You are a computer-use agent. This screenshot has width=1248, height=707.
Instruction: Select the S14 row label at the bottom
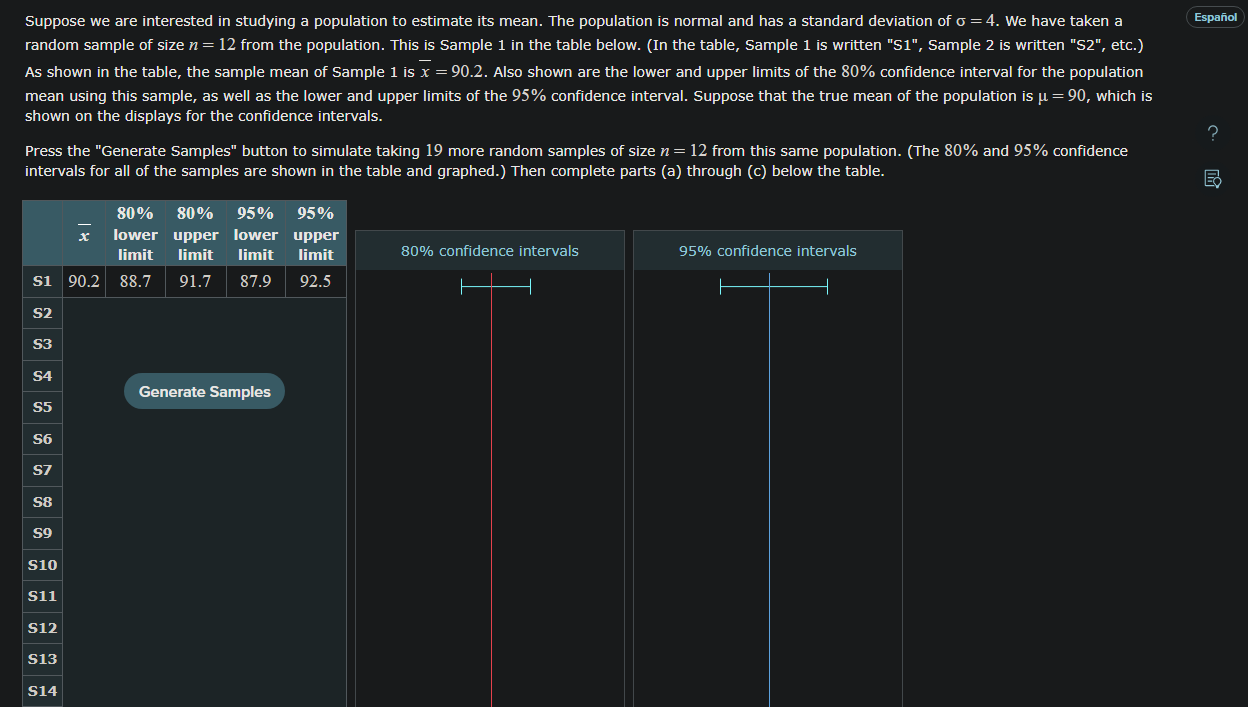42,691
